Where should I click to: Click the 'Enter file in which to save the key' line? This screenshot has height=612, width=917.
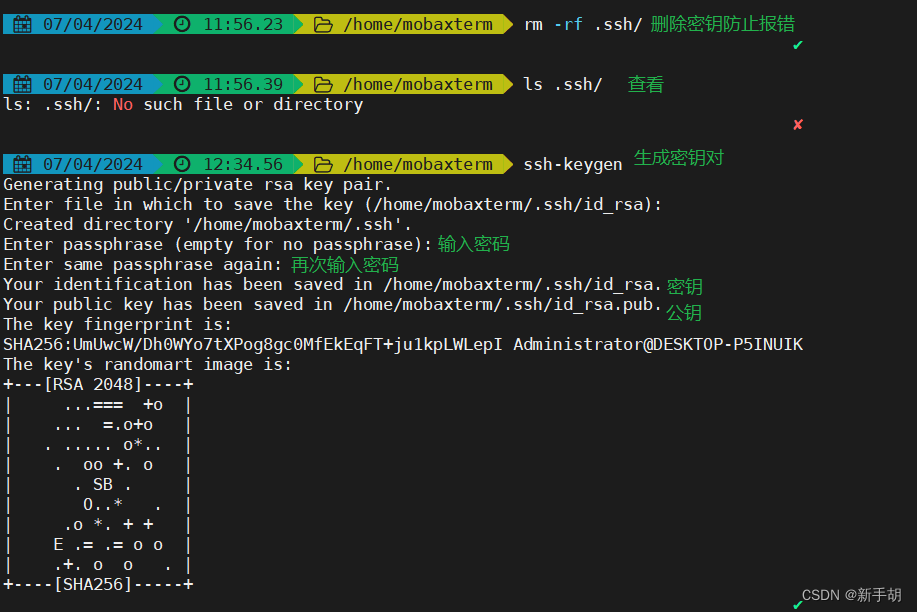click(332, 205)
